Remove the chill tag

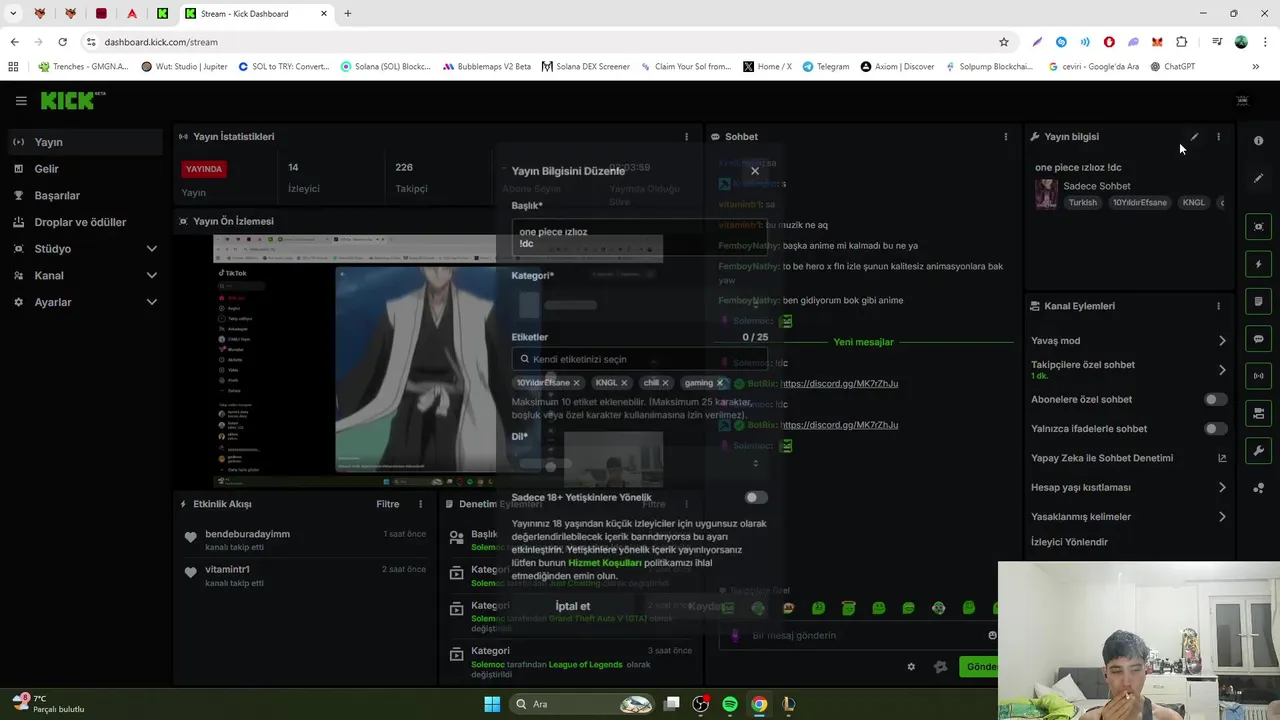[x=665, y=383]
